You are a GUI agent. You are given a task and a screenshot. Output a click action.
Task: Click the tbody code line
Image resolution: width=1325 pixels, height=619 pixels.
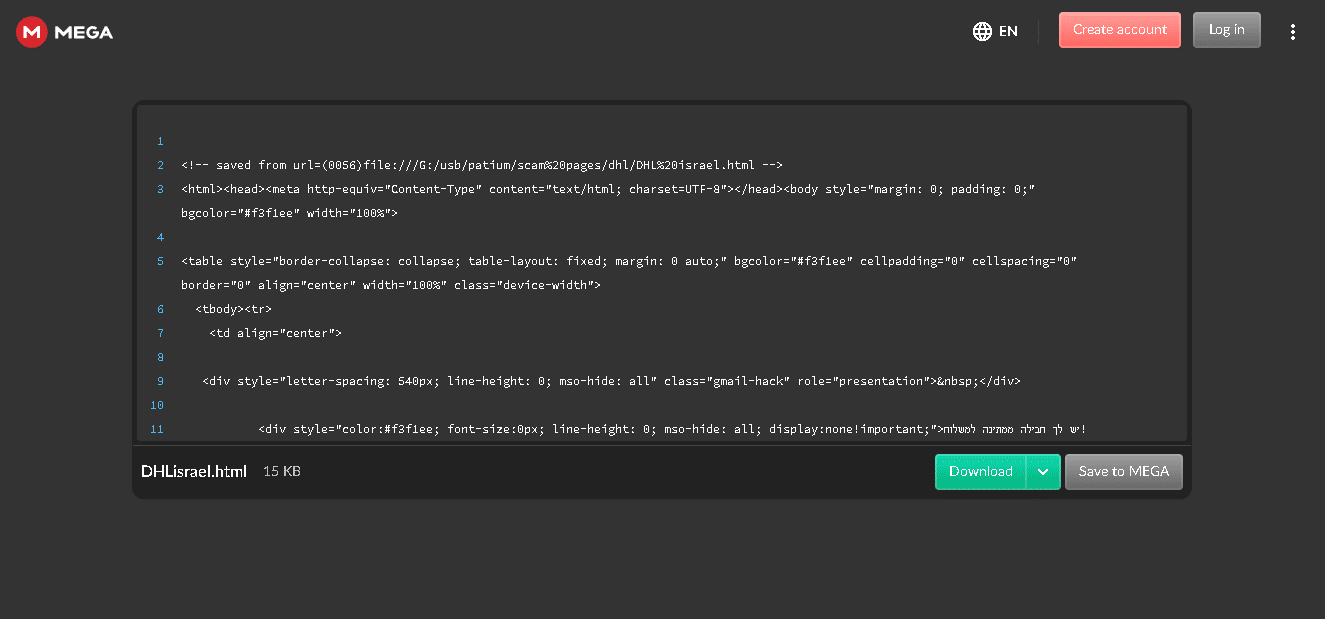[233, 310]
